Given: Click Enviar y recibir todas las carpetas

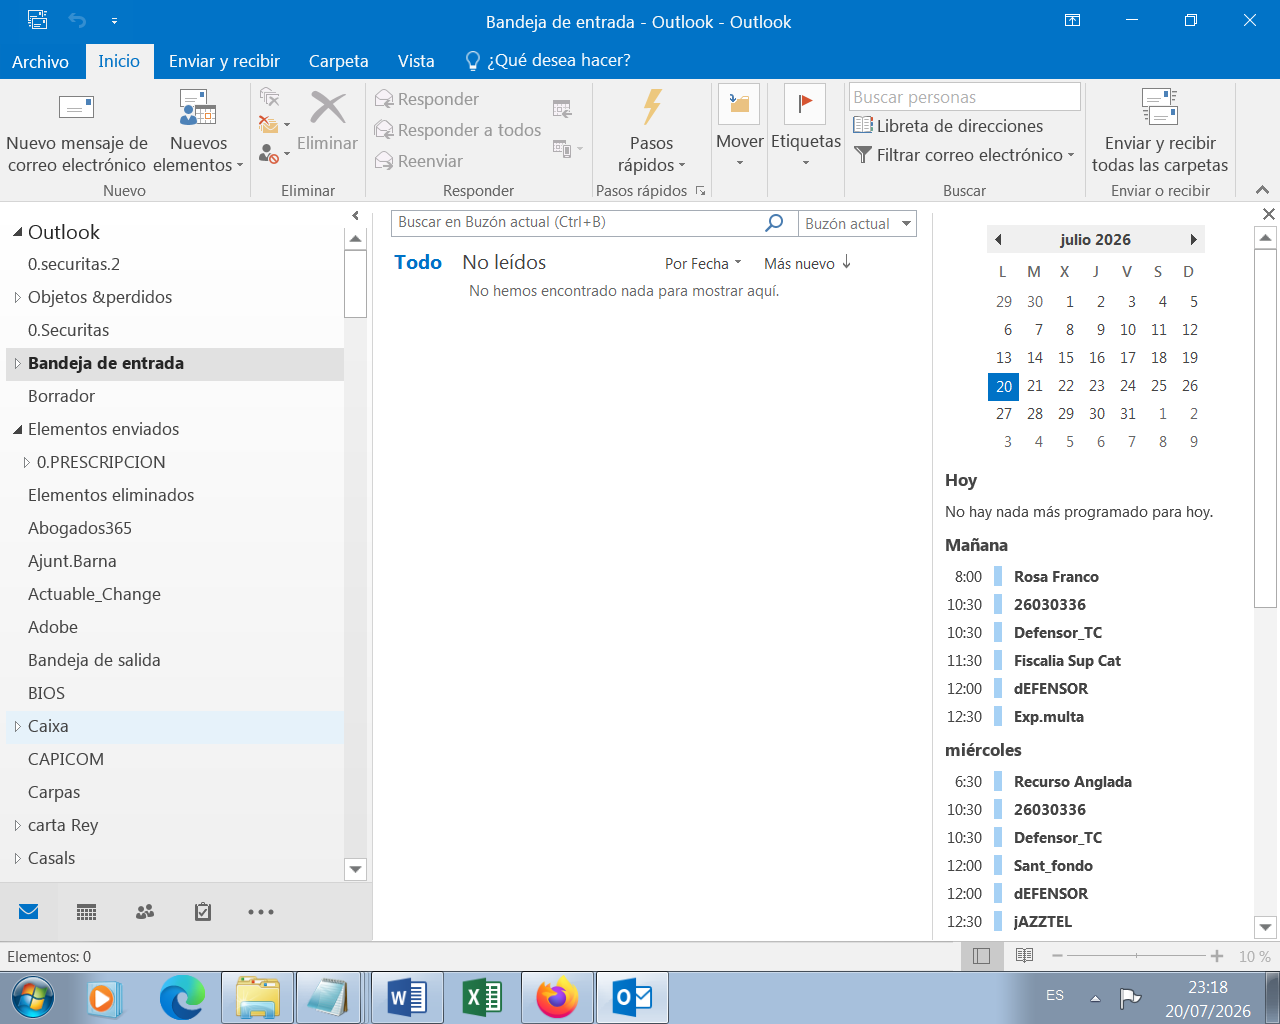Looking at the screenshot, I should point(1160,132).
